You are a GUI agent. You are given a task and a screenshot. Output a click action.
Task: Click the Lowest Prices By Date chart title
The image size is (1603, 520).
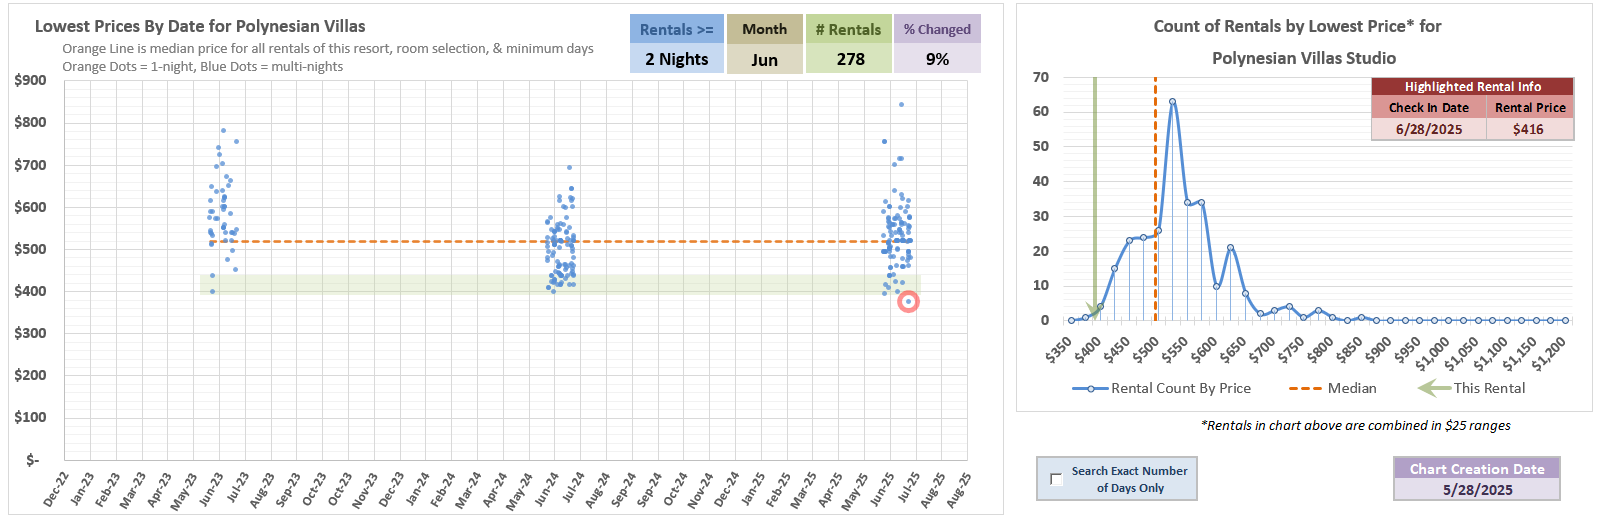(200, 27)
